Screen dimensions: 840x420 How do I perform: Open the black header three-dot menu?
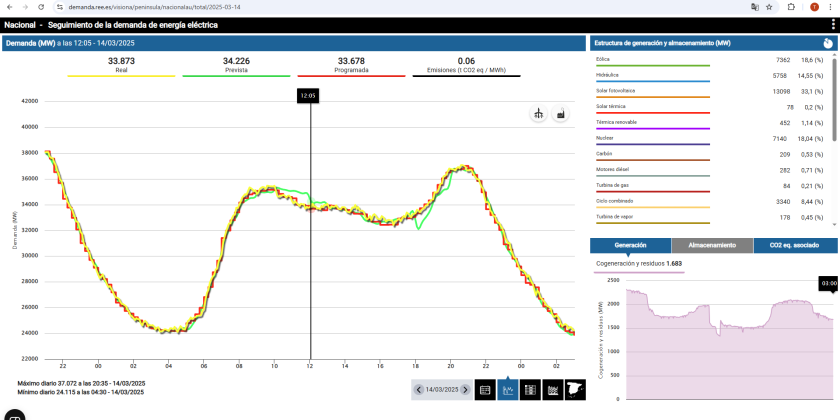pyautogui.click(x=832, y=24)
